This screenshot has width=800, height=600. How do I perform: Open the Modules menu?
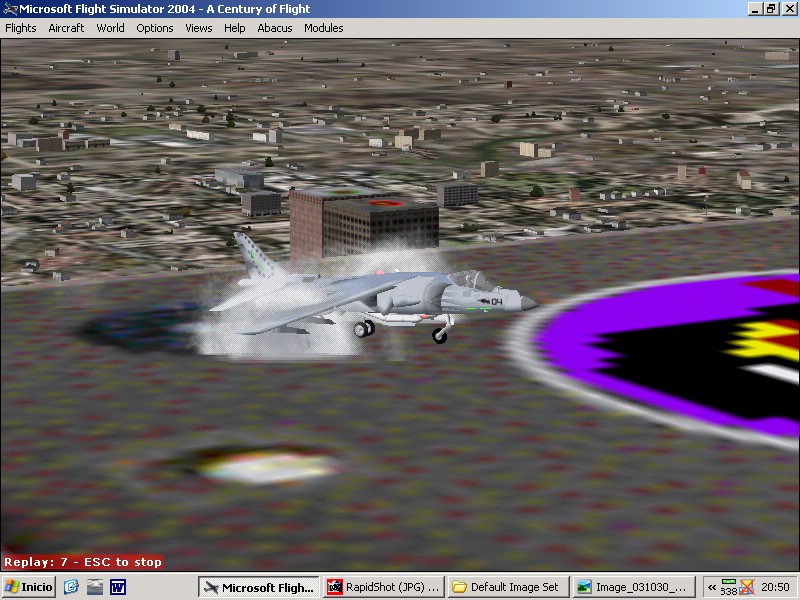pos(323,28)
